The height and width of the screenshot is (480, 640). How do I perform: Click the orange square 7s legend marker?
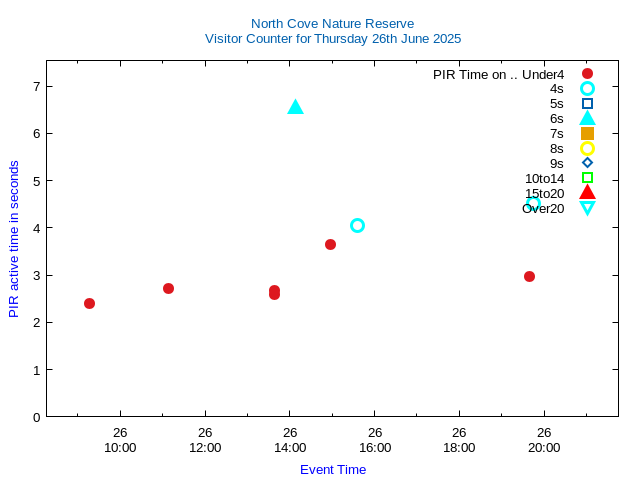coord(587,133)
